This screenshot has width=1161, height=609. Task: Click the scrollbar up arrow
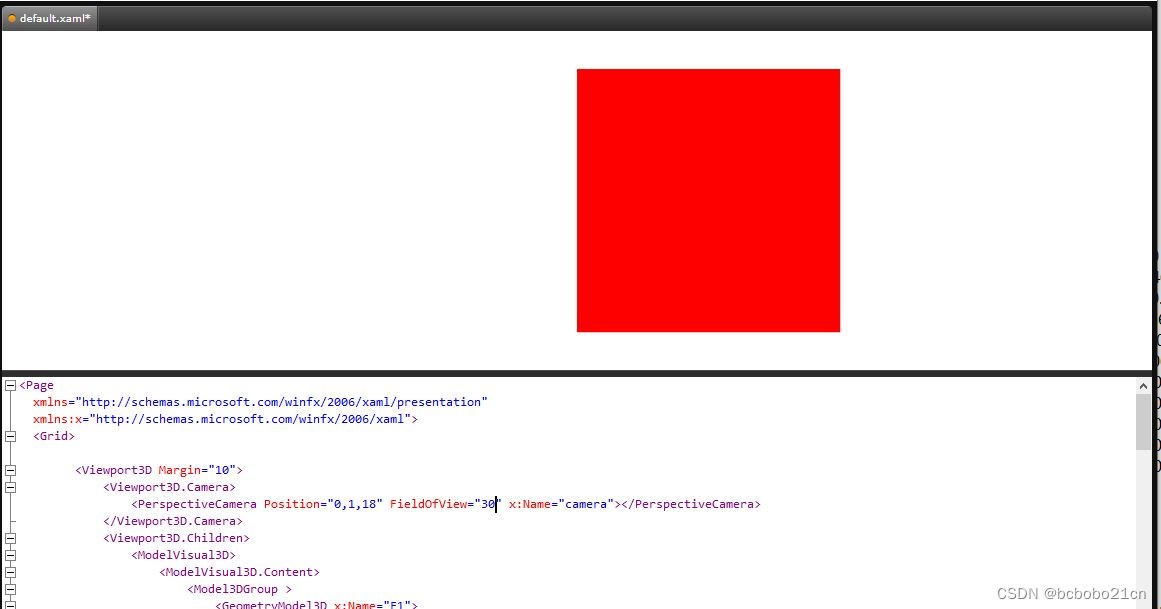[x=1144, y=385]
